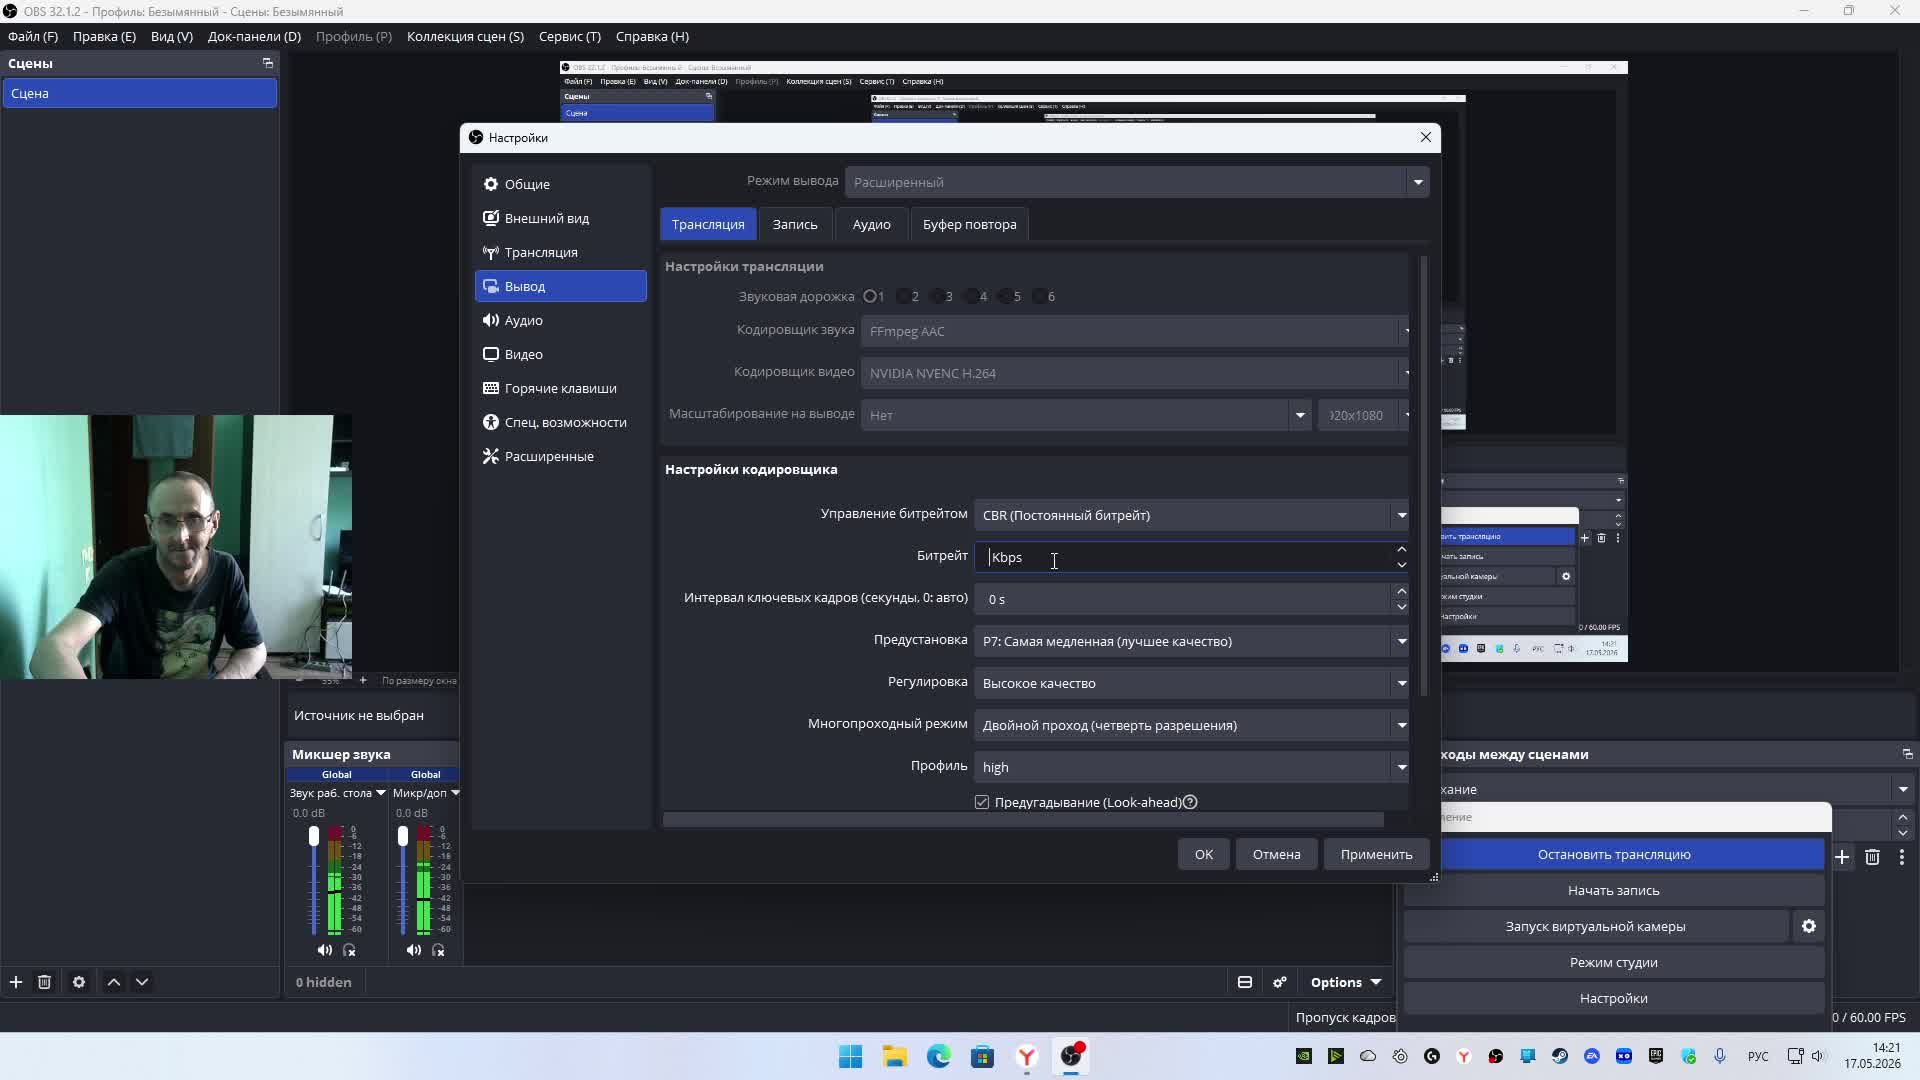The width and height of the screenshot is (1920, 1080).
Task: Undock the Сцены panel
Action: click(x=267, y=63)
